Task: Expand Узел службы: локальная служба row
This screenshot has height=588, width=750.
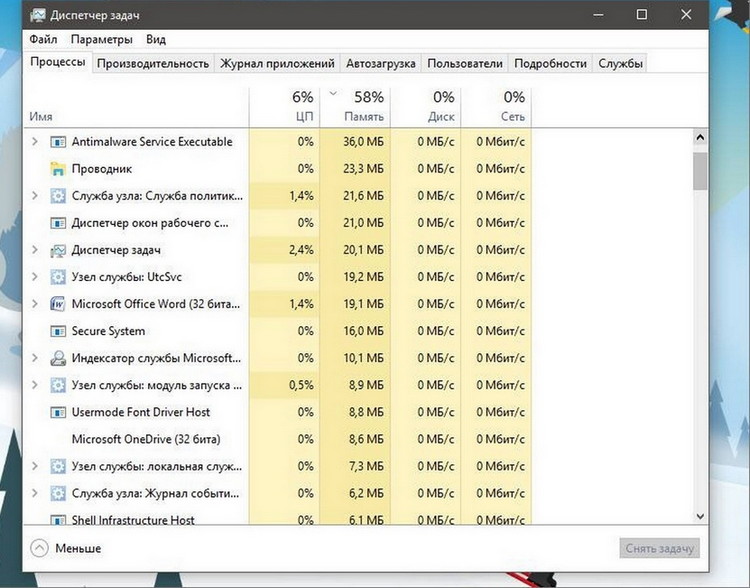Action: [34, 466]
